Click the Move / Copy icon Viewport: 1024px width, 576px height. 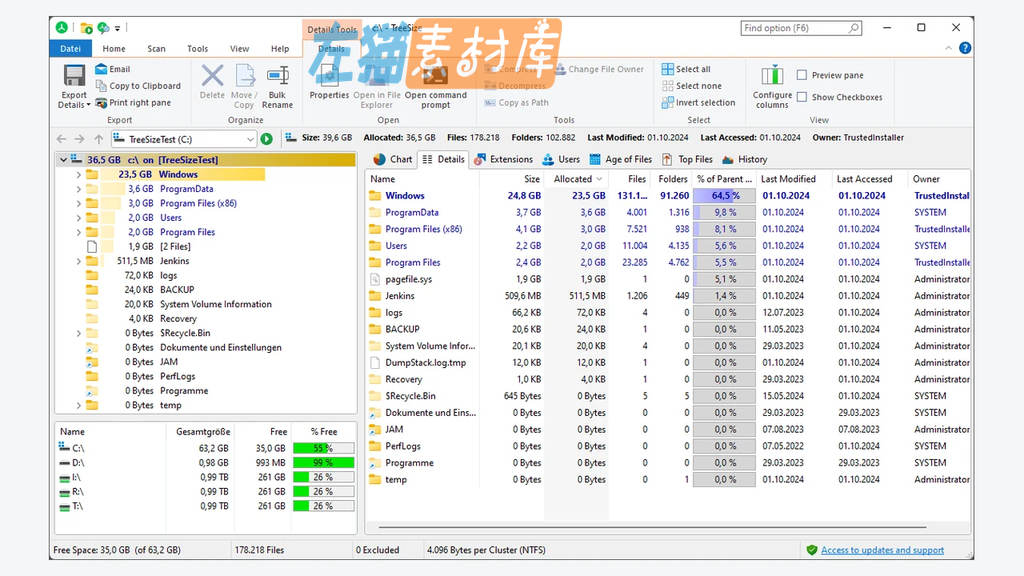pos(245,76)
